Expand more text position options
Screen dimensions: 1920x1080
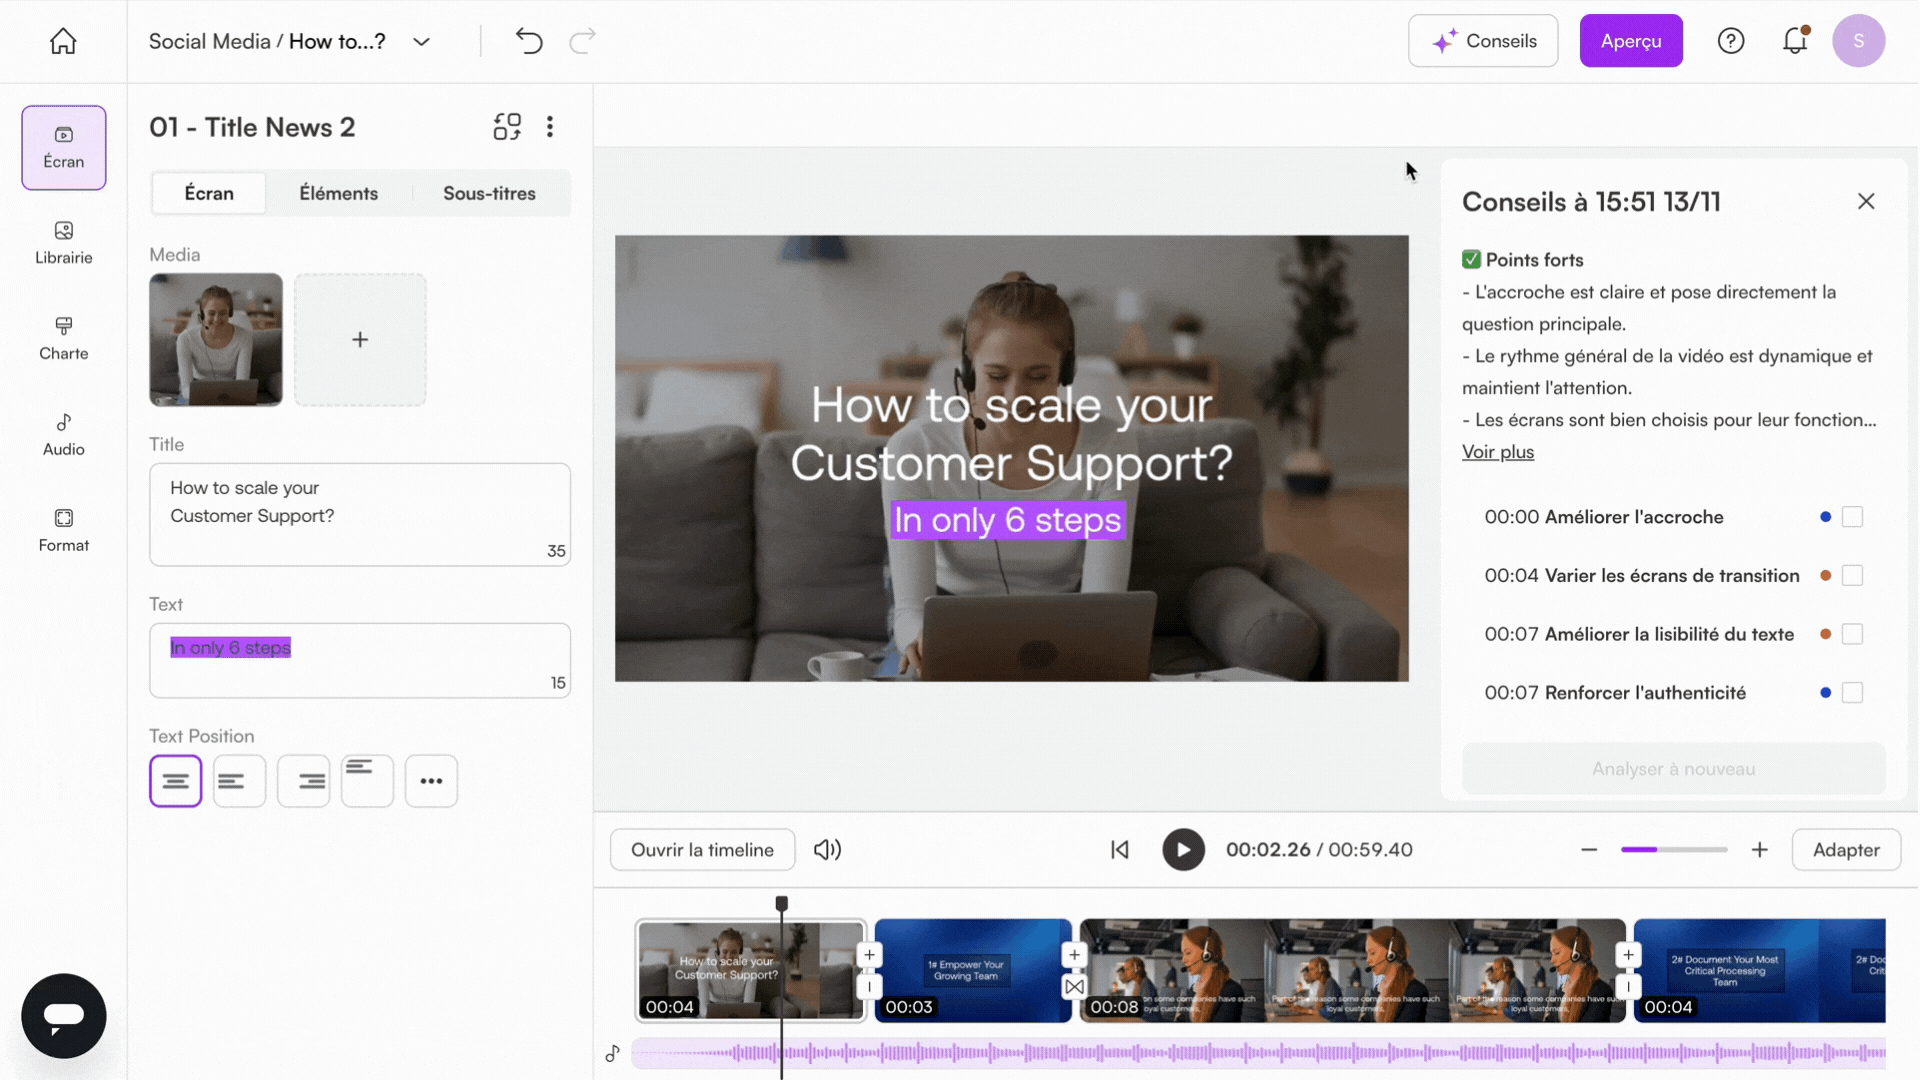click(431, 781)
